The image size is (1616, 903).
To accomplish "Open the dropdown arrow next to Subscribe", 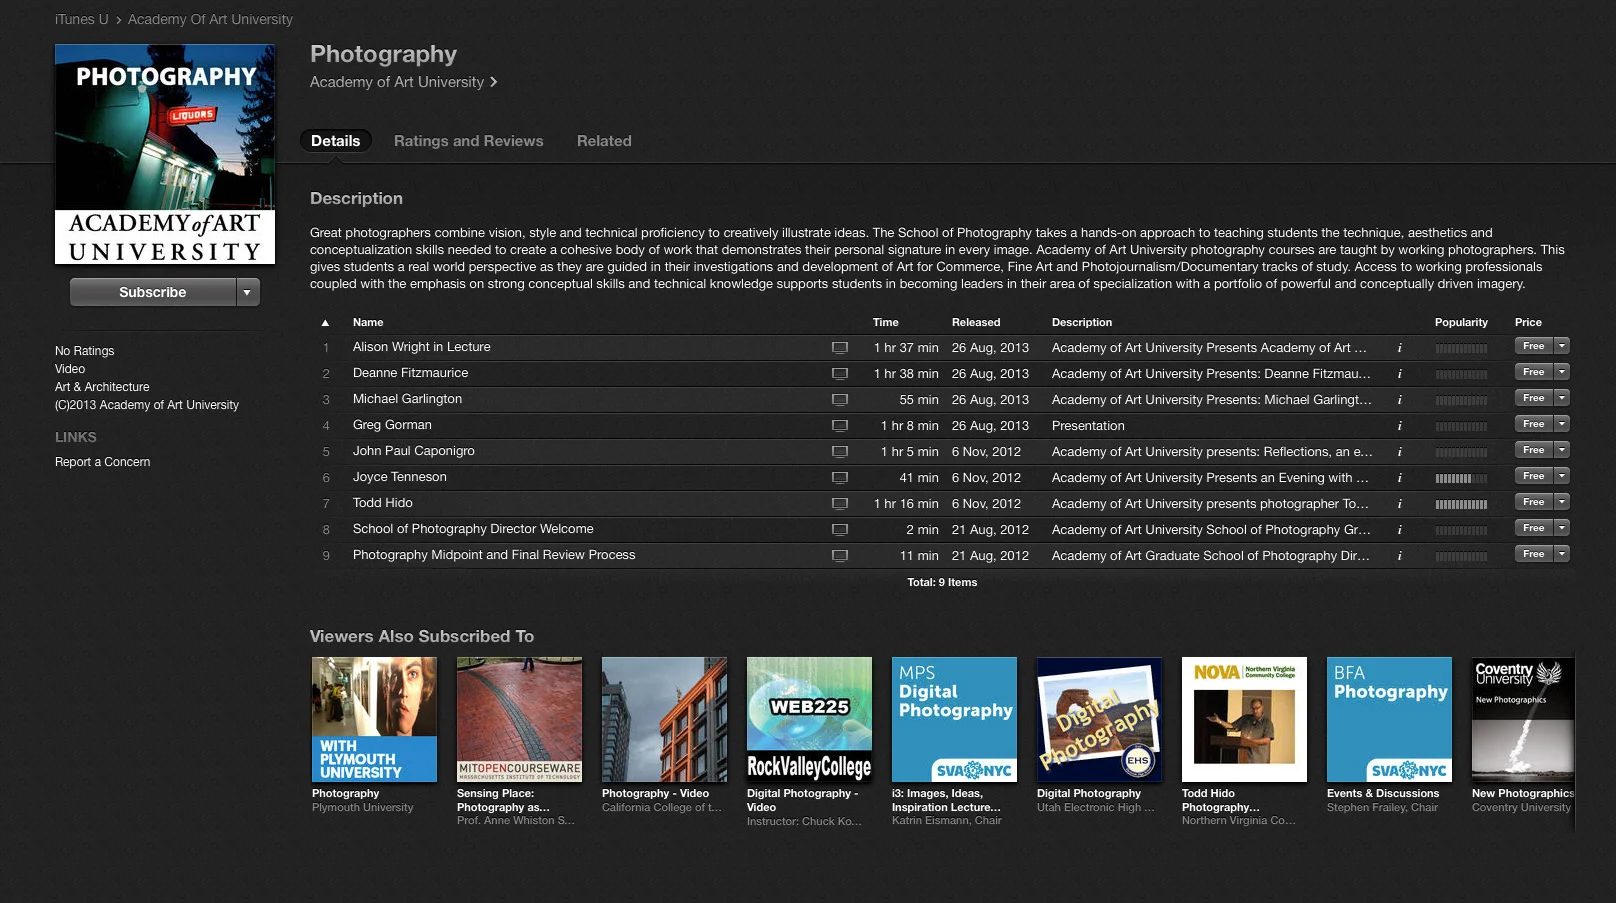I will 246,292.
